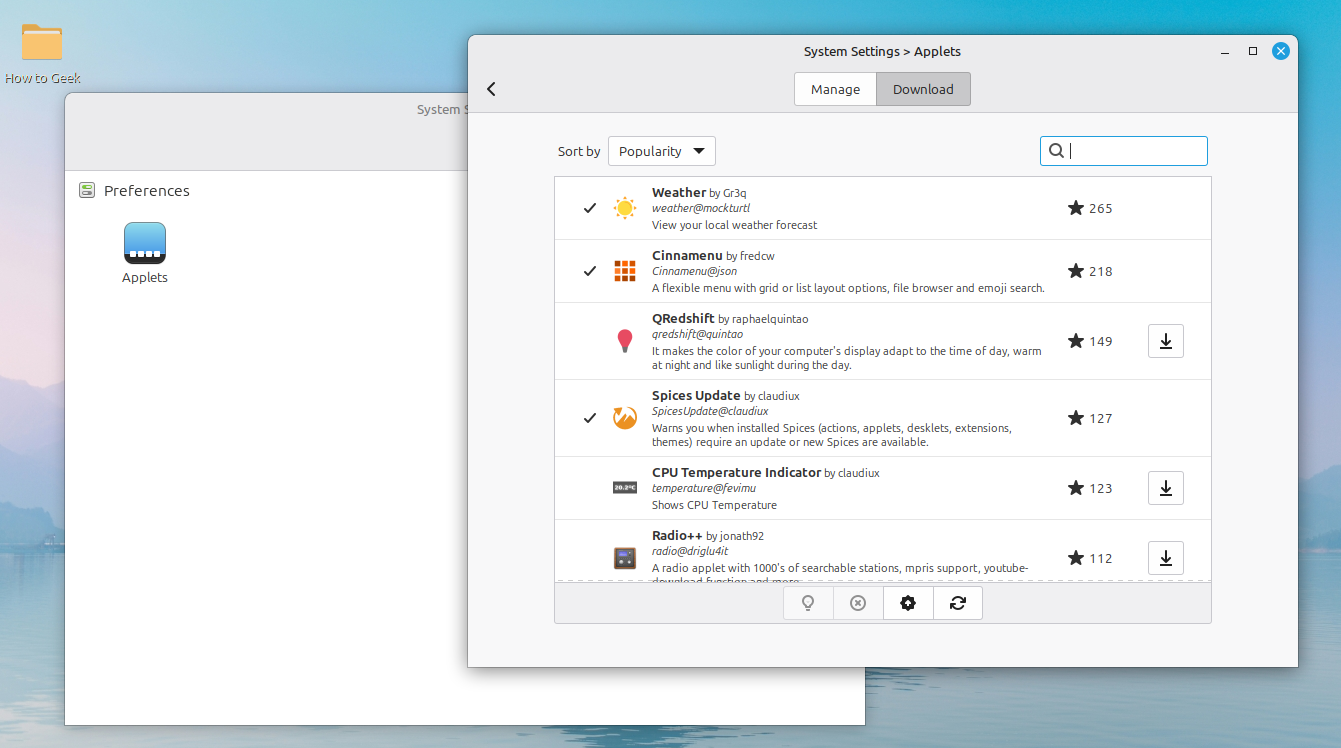The height and width of the screenshot is (748, 1341).
Task: Download the Radio++ applet
Action: pos(1165,558)
